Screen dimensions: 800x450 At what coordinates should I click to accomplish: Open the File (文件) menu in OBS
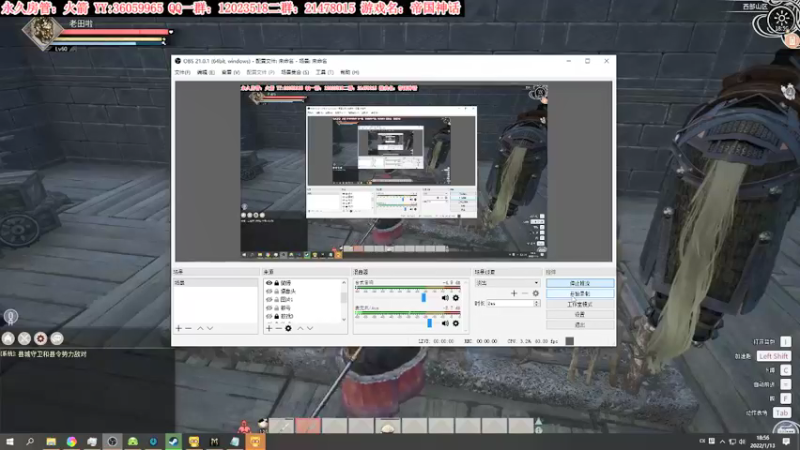[182, 72]
